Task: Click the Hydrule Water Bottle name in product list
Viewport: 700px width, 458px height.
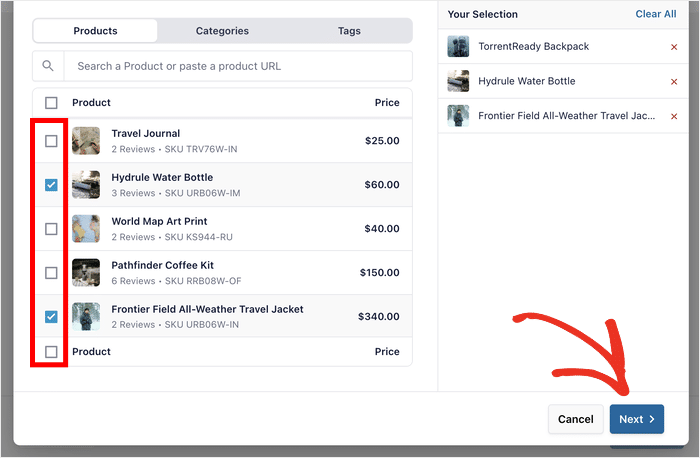Action: [162, 177]
